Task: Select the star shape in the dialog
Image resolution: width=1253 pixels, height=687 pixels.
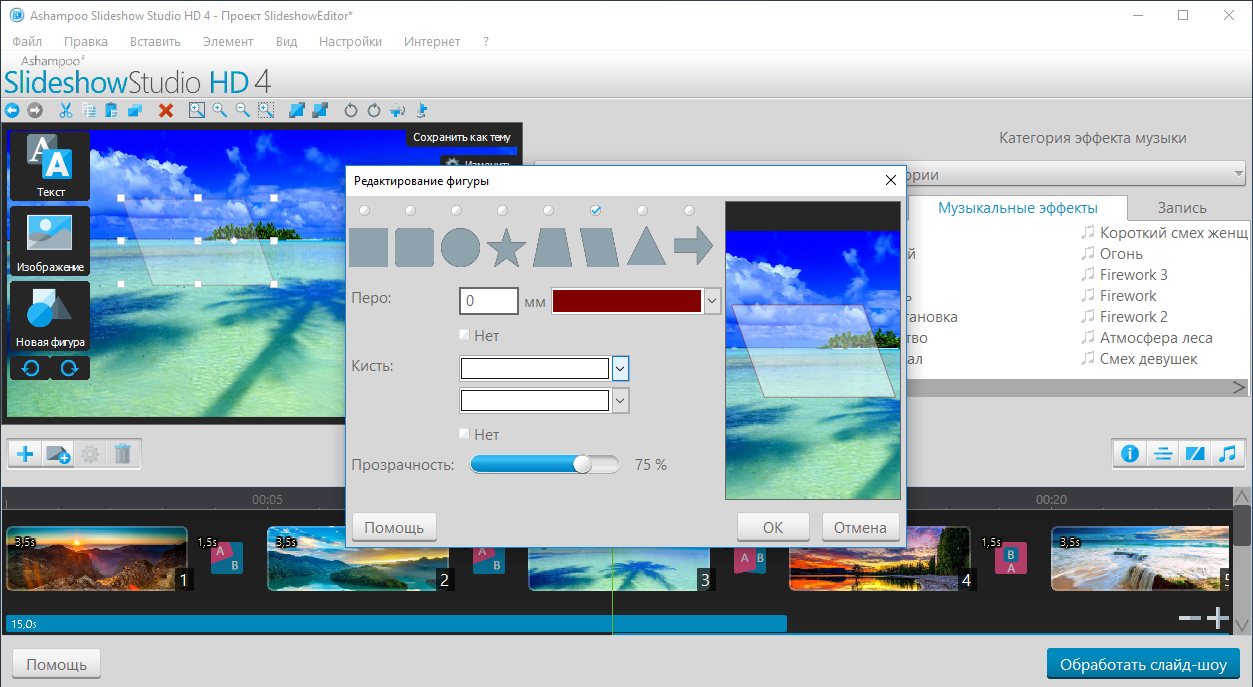Action: click(507, 247)
